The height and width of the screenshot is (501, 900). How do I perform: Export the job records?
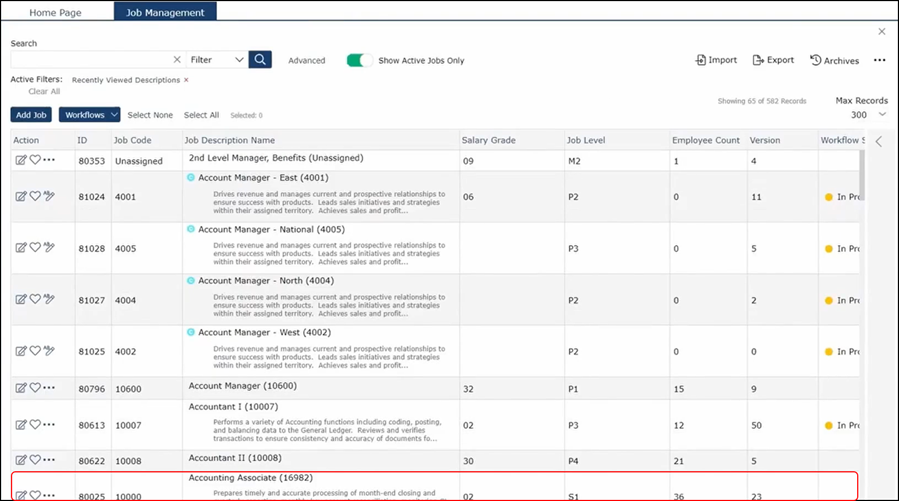[773, 60]
